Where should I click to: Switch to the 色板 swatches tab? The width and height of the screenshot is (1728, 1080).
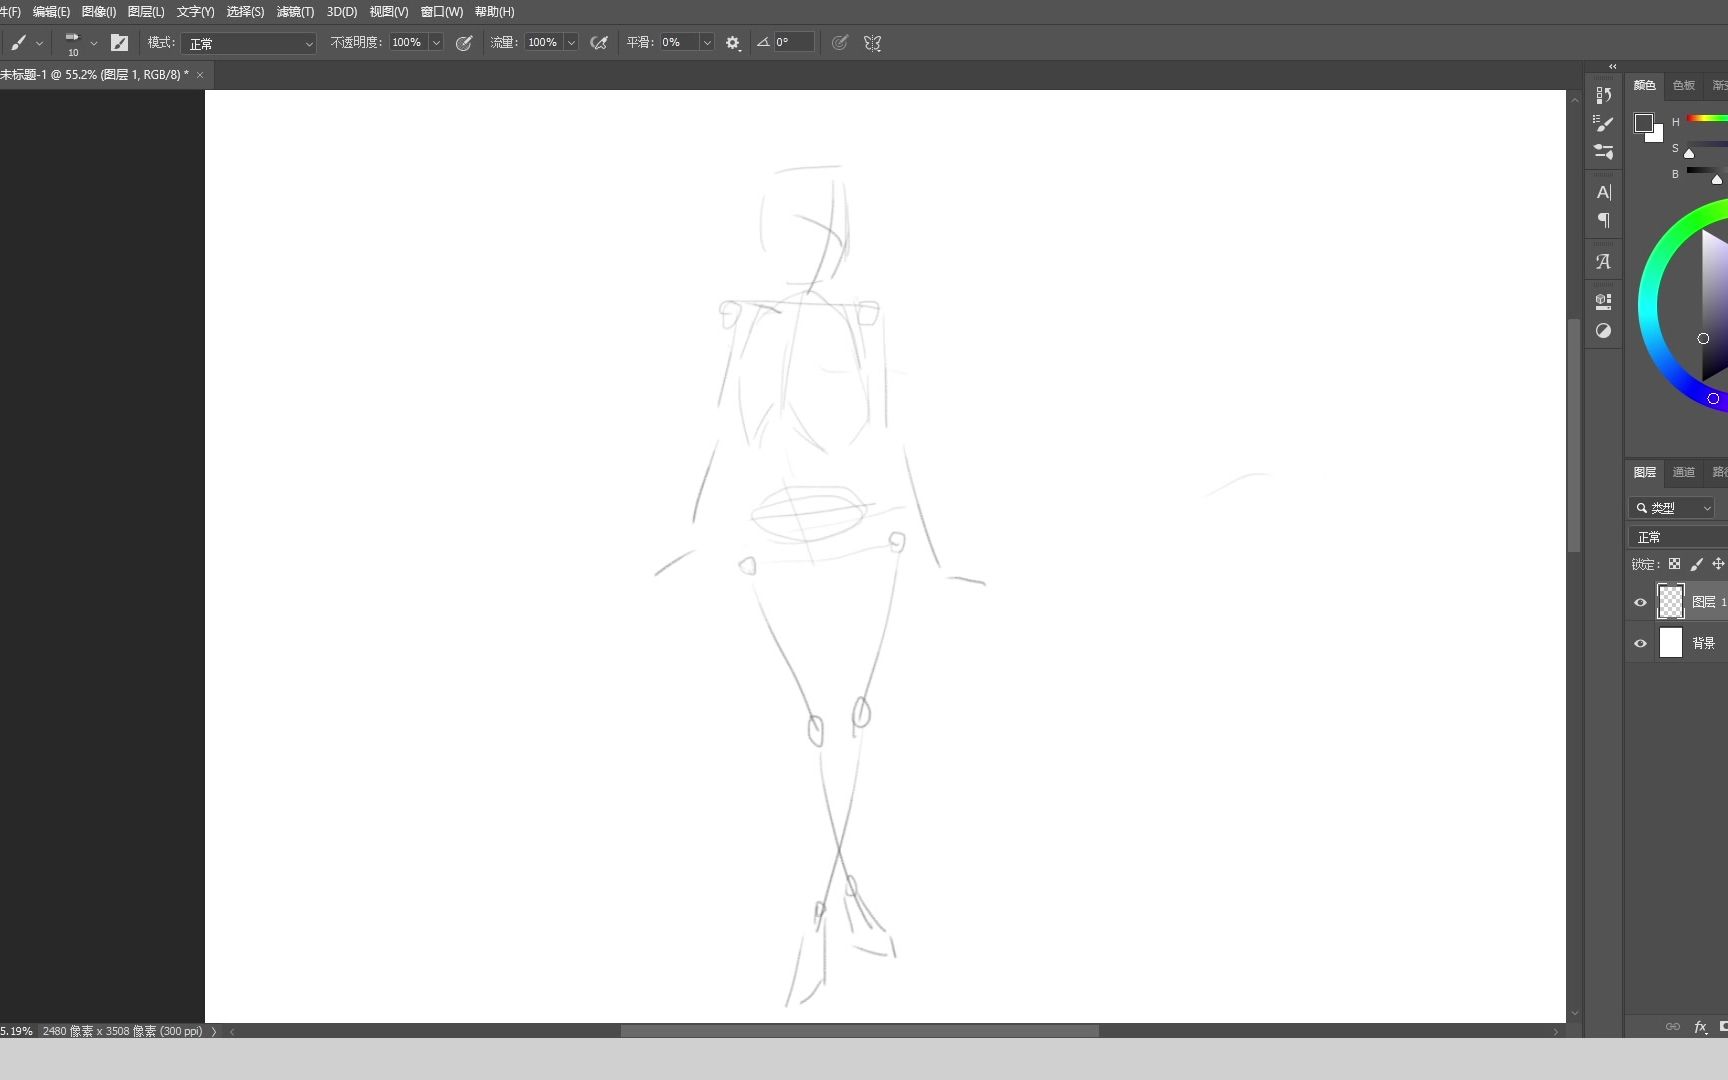[1684, 85]
